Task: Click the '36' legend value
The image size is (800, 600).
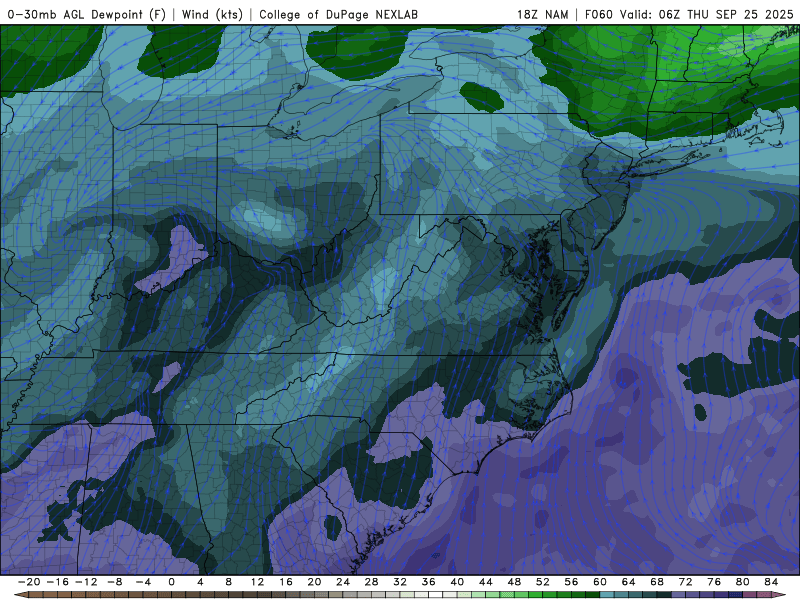Action: pyautogui.click(x=429, y=582)
